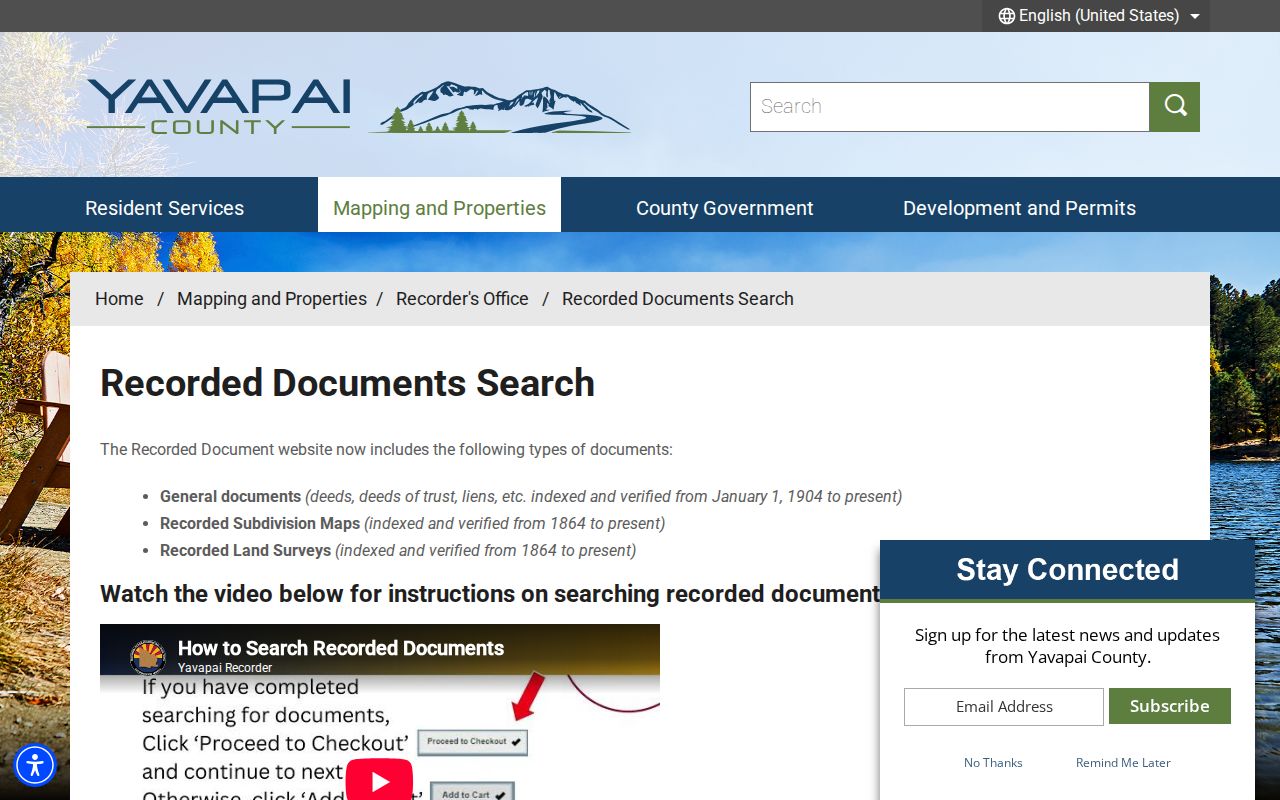Open the Recorder's Office breadcrumb link

[462, 299]
